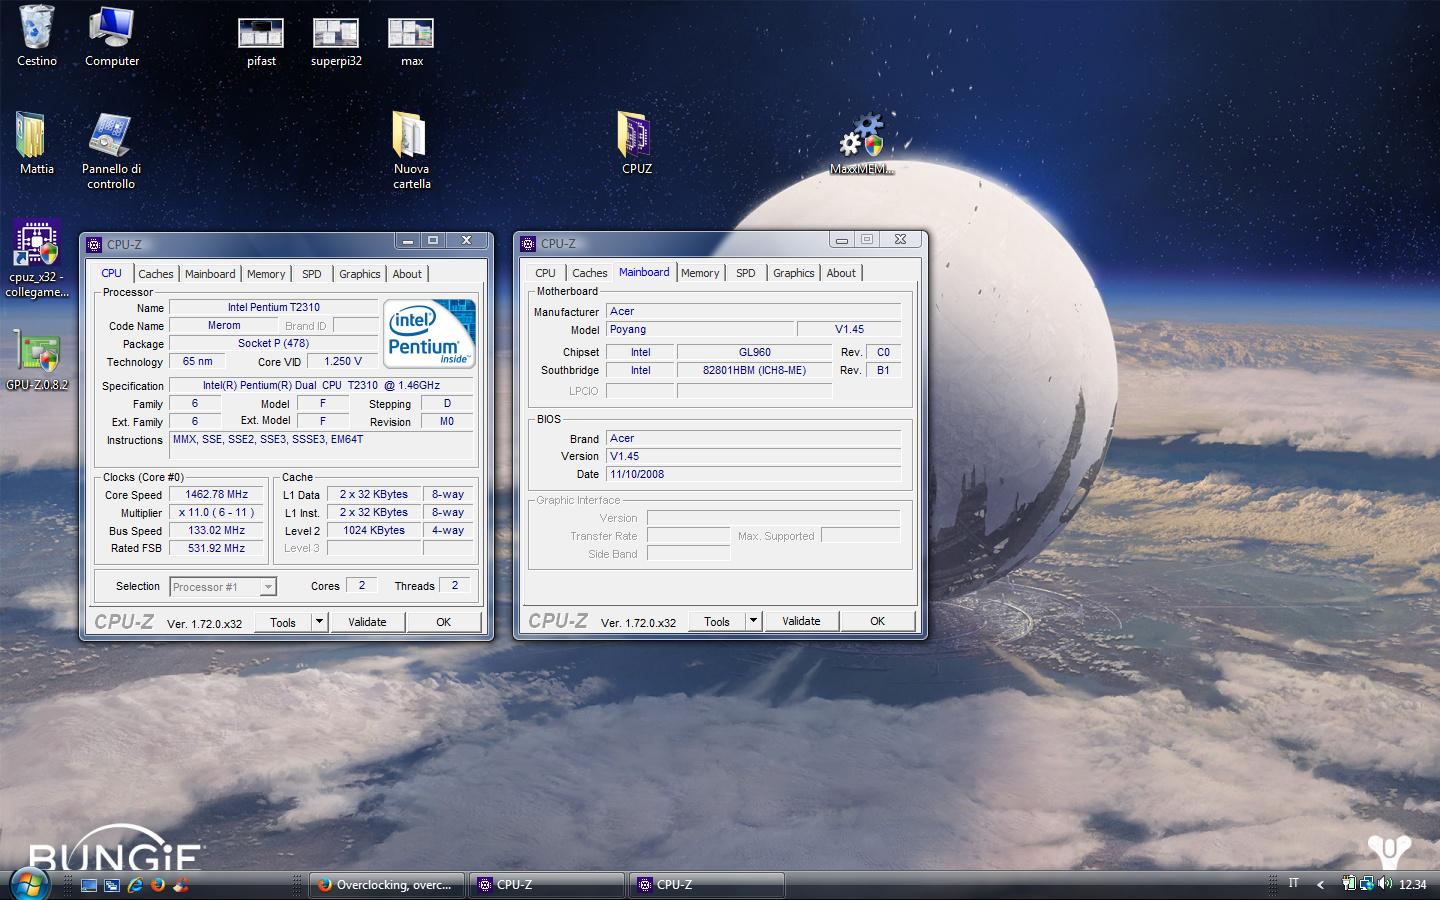1440x900 pixels.
Task: Click title bar icon of Mainboard CPU-Z window
Action: (528, 243)
